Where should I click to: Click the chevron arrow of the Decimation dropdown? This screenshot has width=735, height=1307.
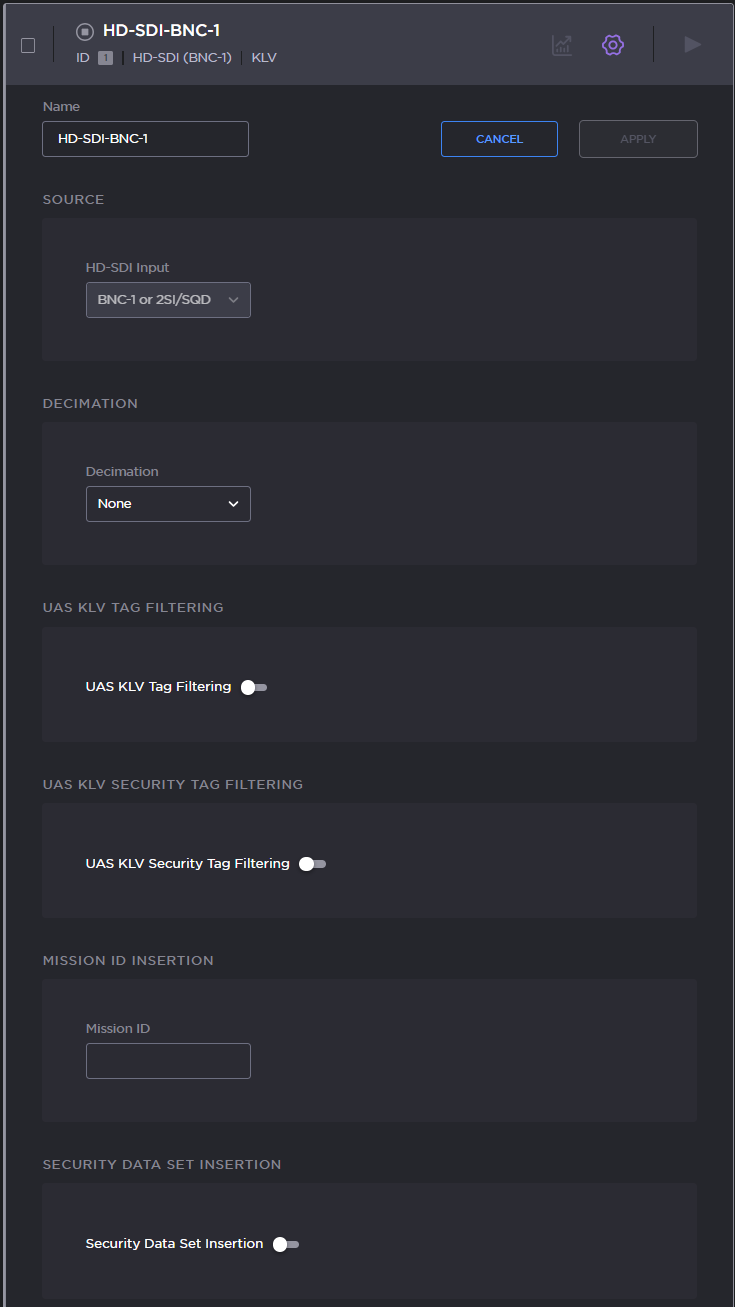tap(233, 504)
